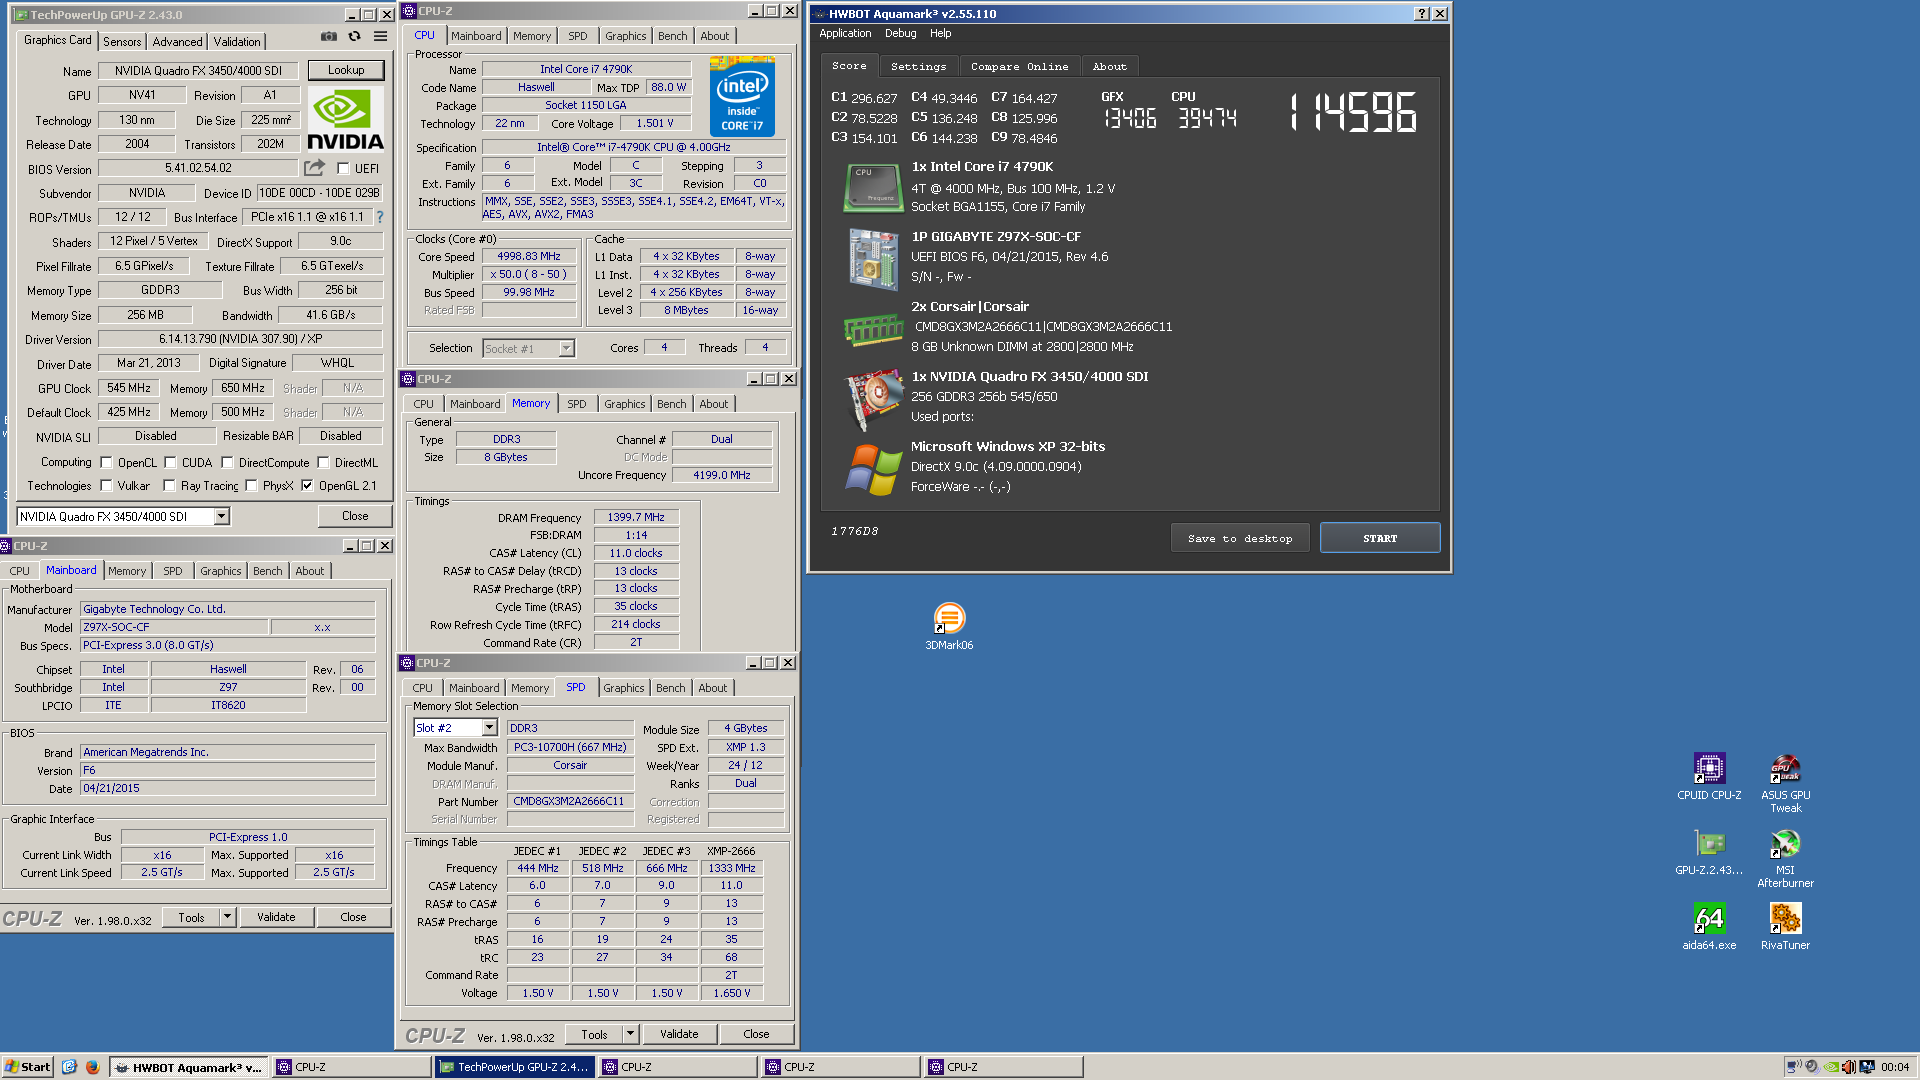
Task: Toggle the OpenGL 2.1 checkbox
Action: [307, 486]
